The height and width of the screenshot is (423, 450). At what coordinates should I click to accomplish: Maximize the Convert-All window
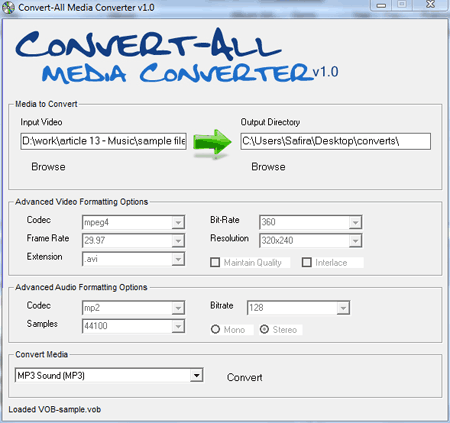click(402, 4)
